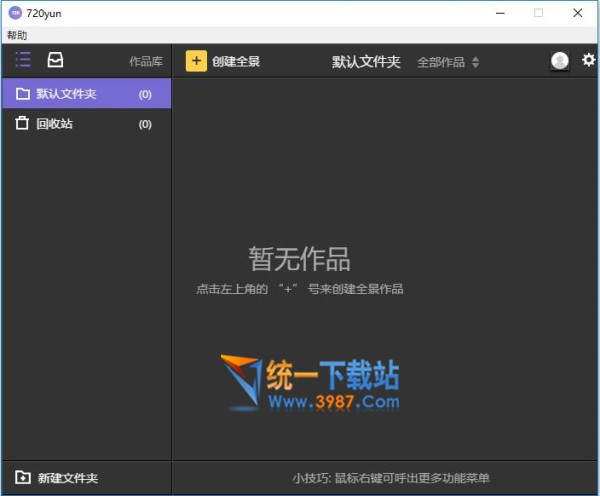Image resolution: width=600 pixels, height=496 pixels.
Task: Maximize the 720yun window
Action: click(539, 13)
